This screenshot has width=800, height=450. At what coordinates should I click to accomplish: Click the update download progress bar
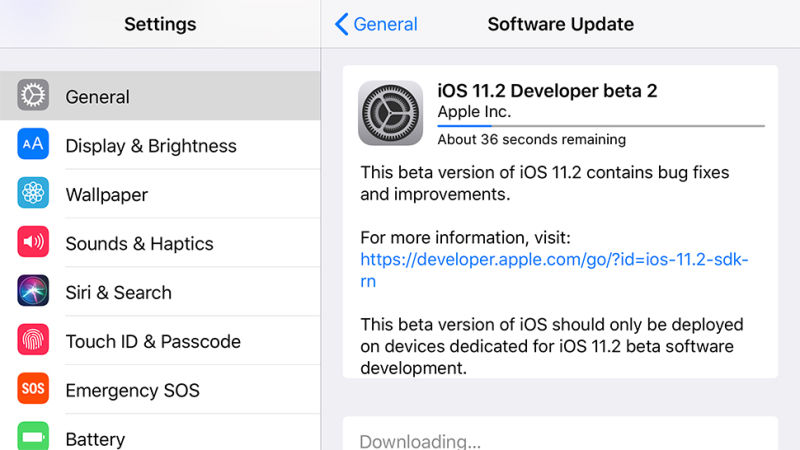(601, 126)
